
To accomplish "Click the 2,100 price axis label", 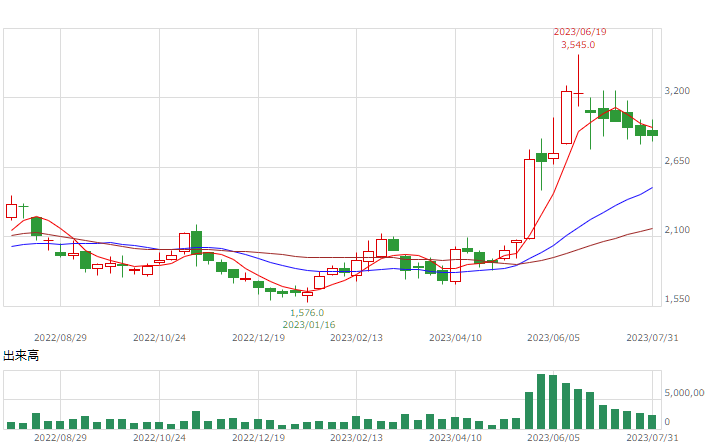I will (677, 230).
